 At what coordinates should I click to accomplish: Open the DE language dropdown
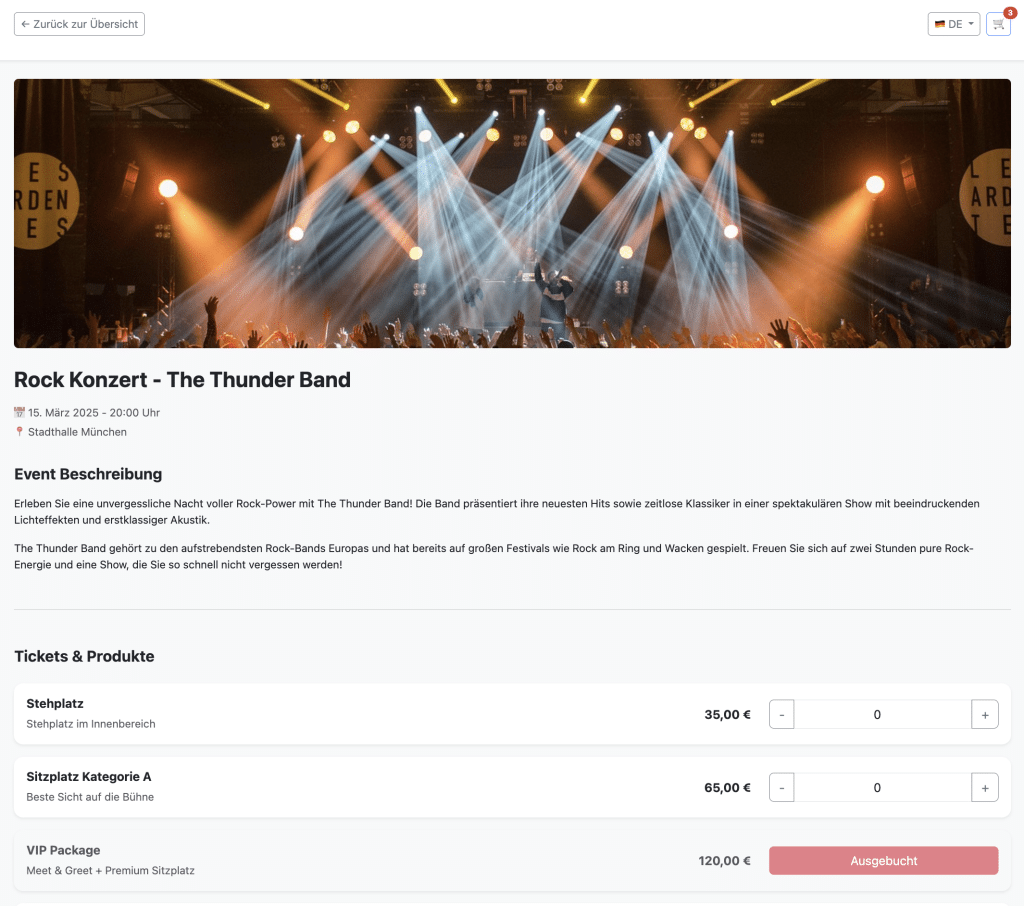pos(953,24)
